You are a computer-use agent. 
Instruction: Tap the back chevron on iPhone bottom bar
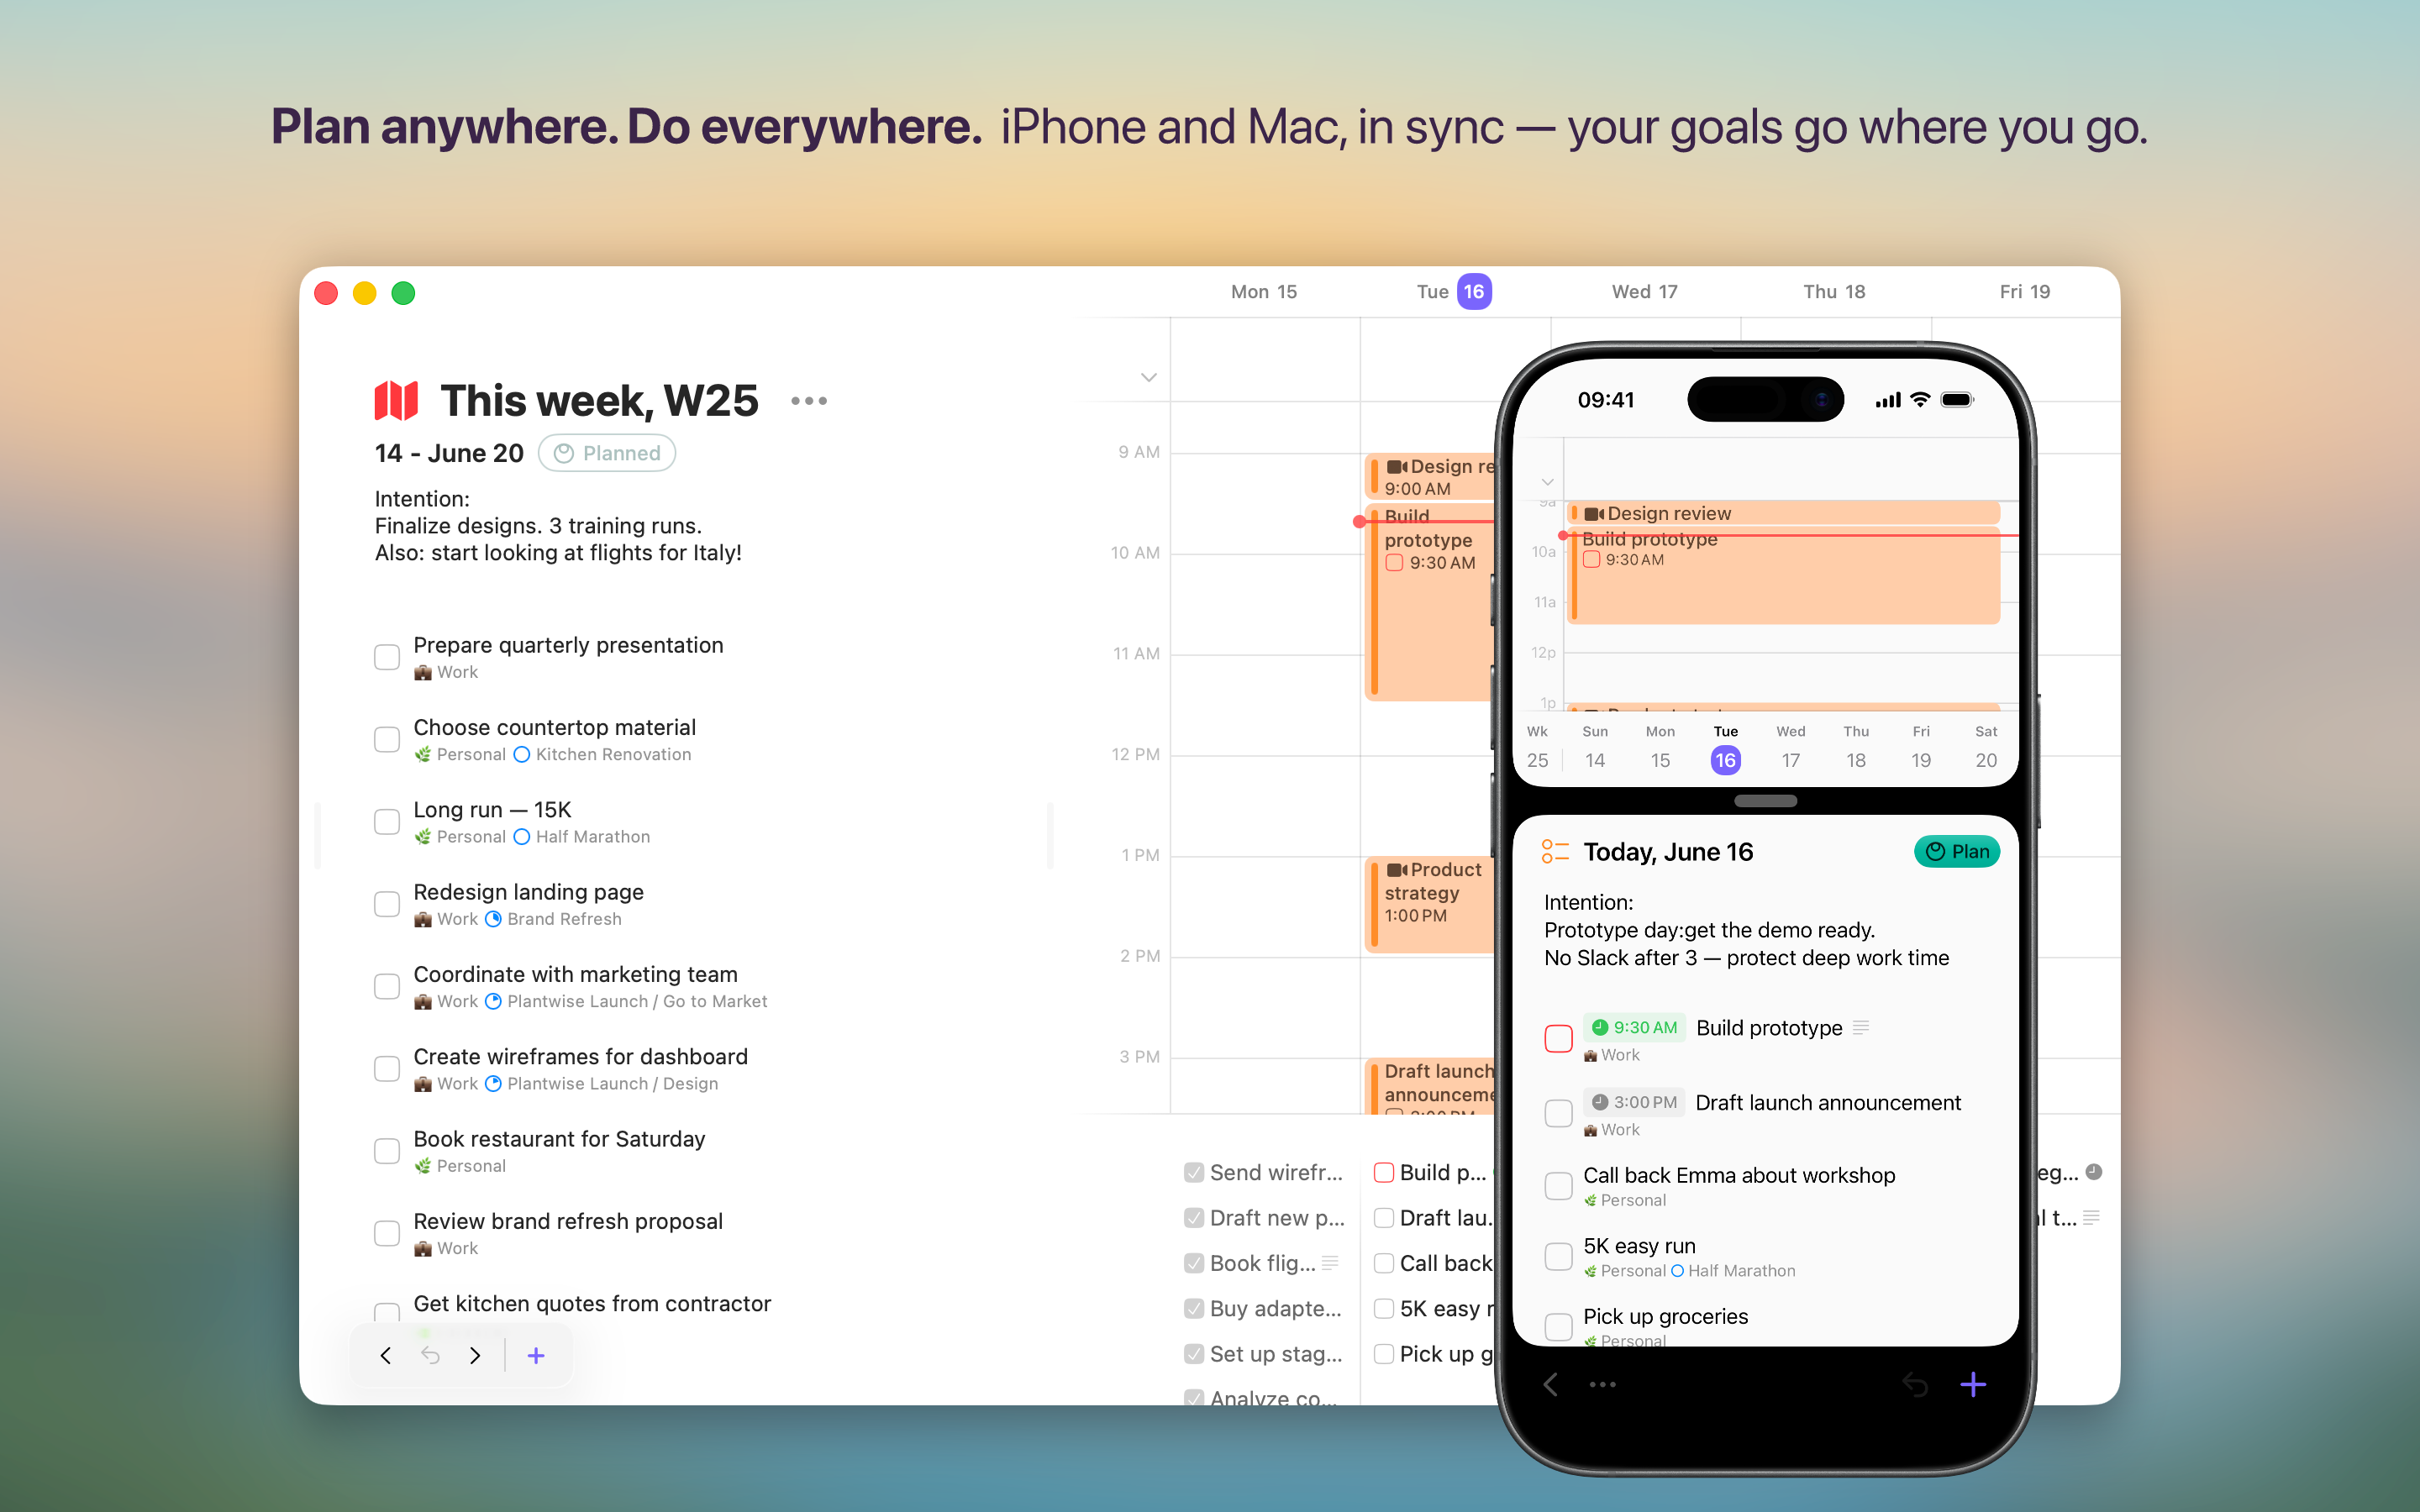coord(1551,1384)
